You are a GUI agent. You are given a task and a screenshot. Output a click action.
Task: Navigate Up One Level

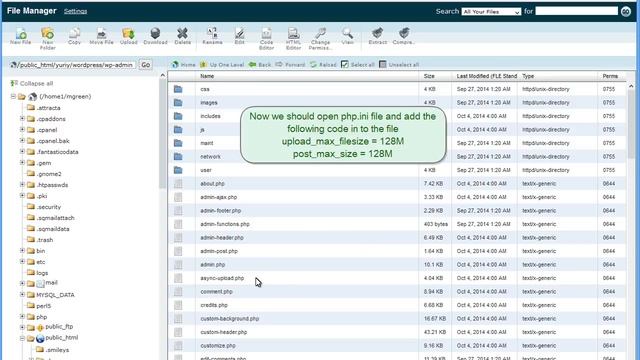pyautogui.click(x=222, y=64)
